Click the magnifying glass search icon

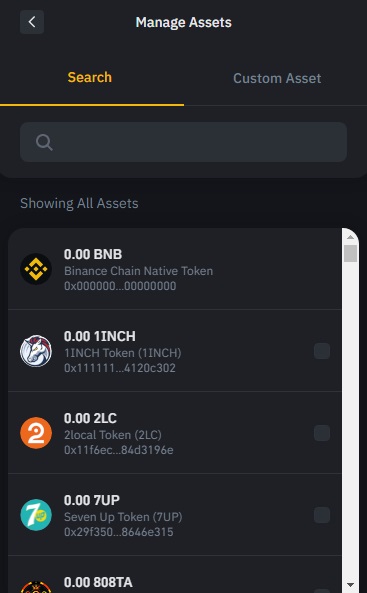44,143
